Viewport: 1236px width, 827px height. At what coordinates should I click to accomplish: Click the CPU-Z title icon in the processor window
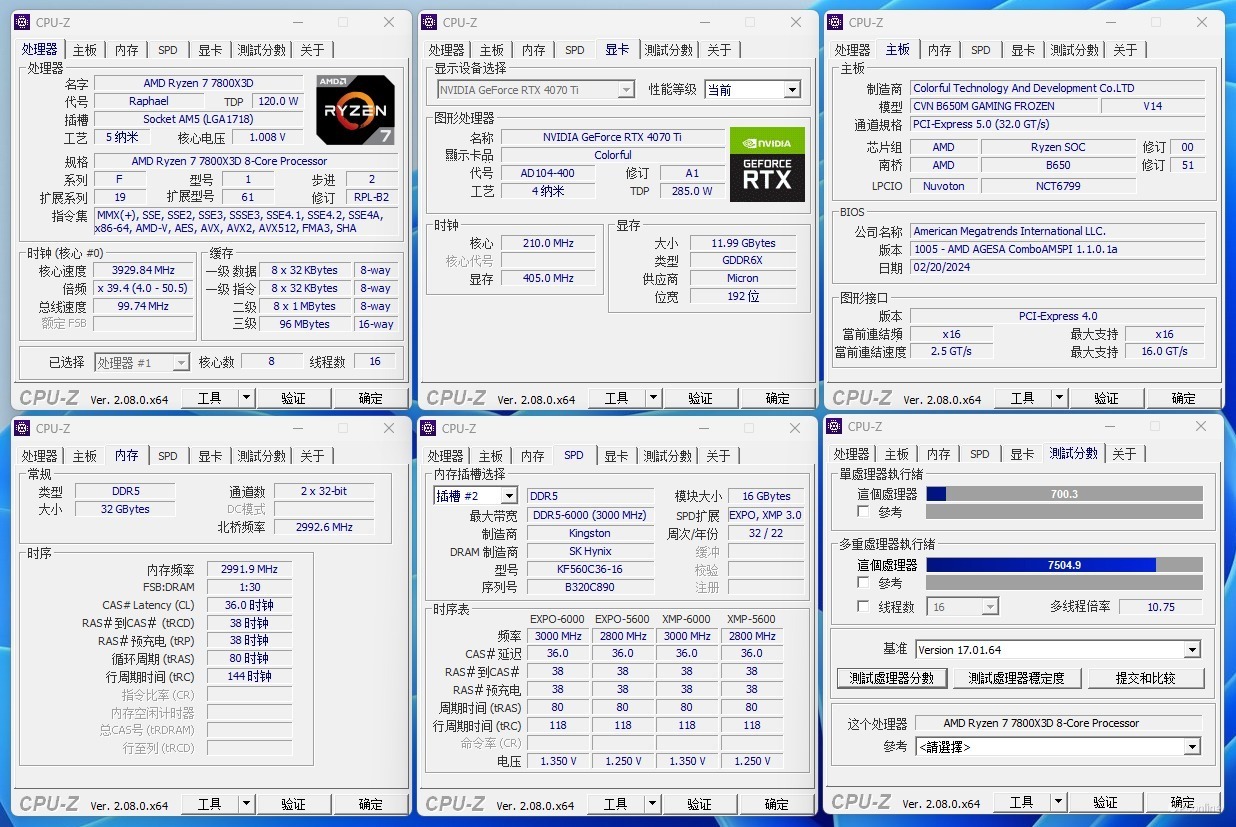click(x=23, y=22)
